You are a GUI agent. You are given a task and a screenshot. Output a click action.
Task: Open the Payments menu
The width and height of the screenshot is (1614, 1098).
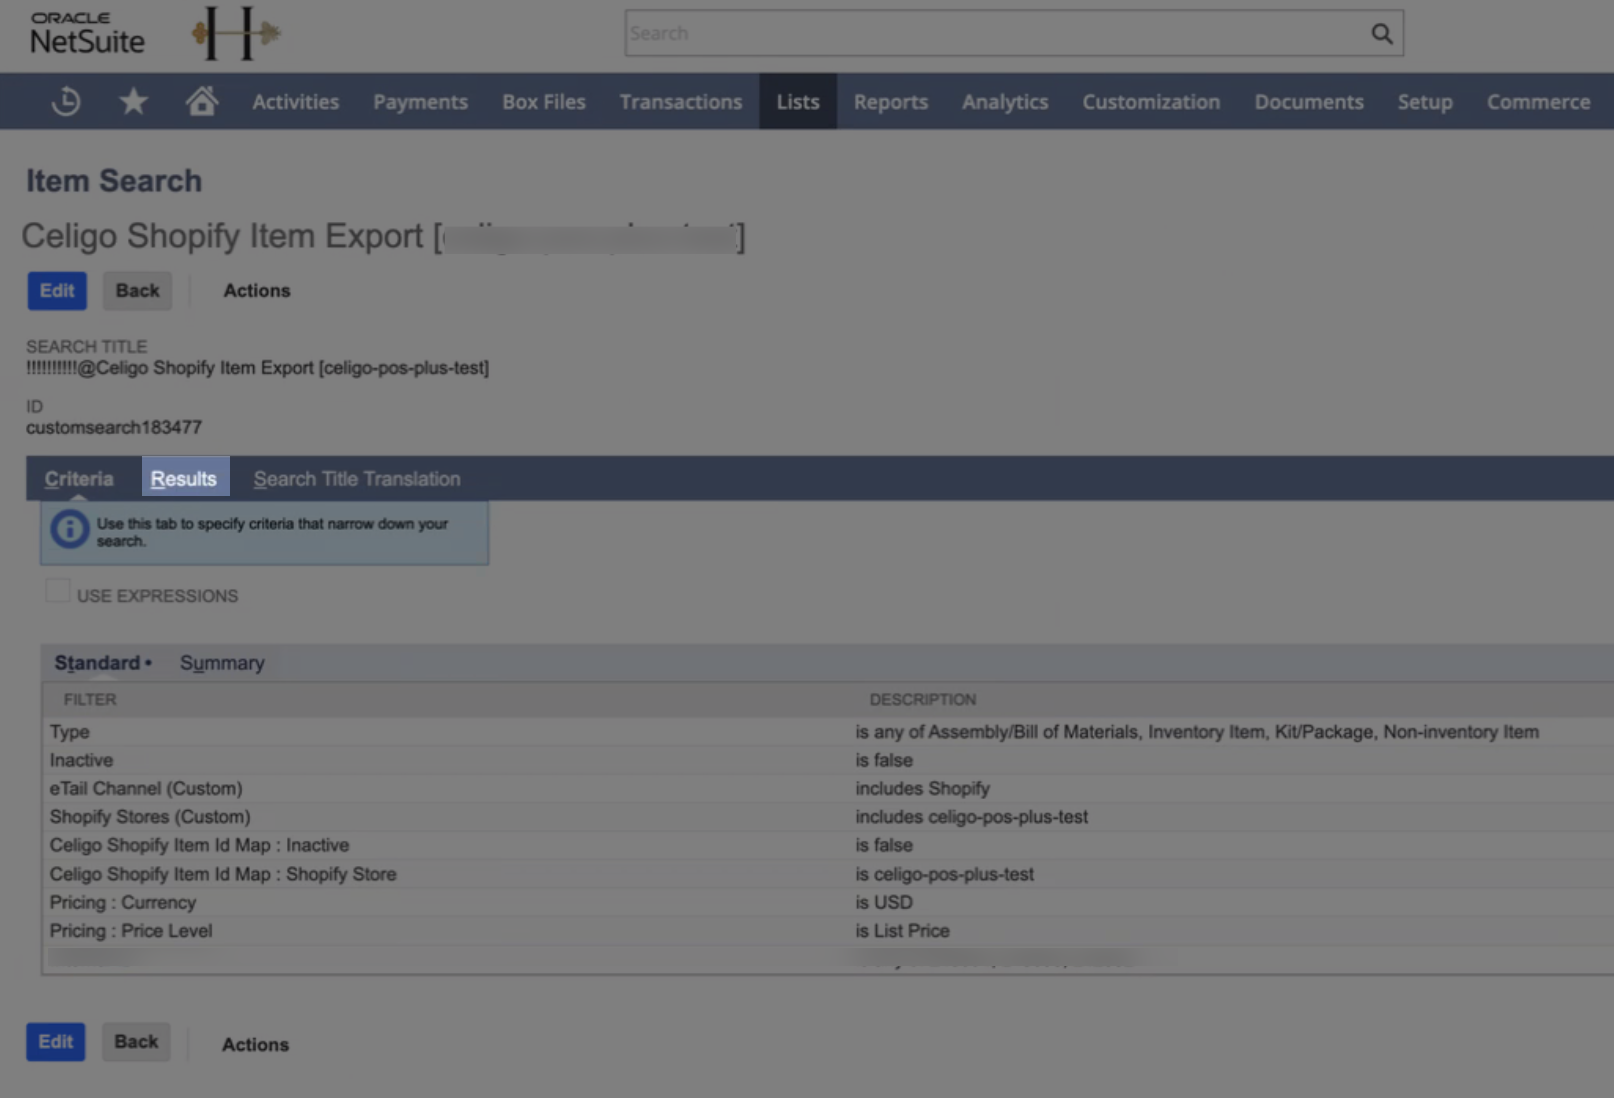point(420,102)
